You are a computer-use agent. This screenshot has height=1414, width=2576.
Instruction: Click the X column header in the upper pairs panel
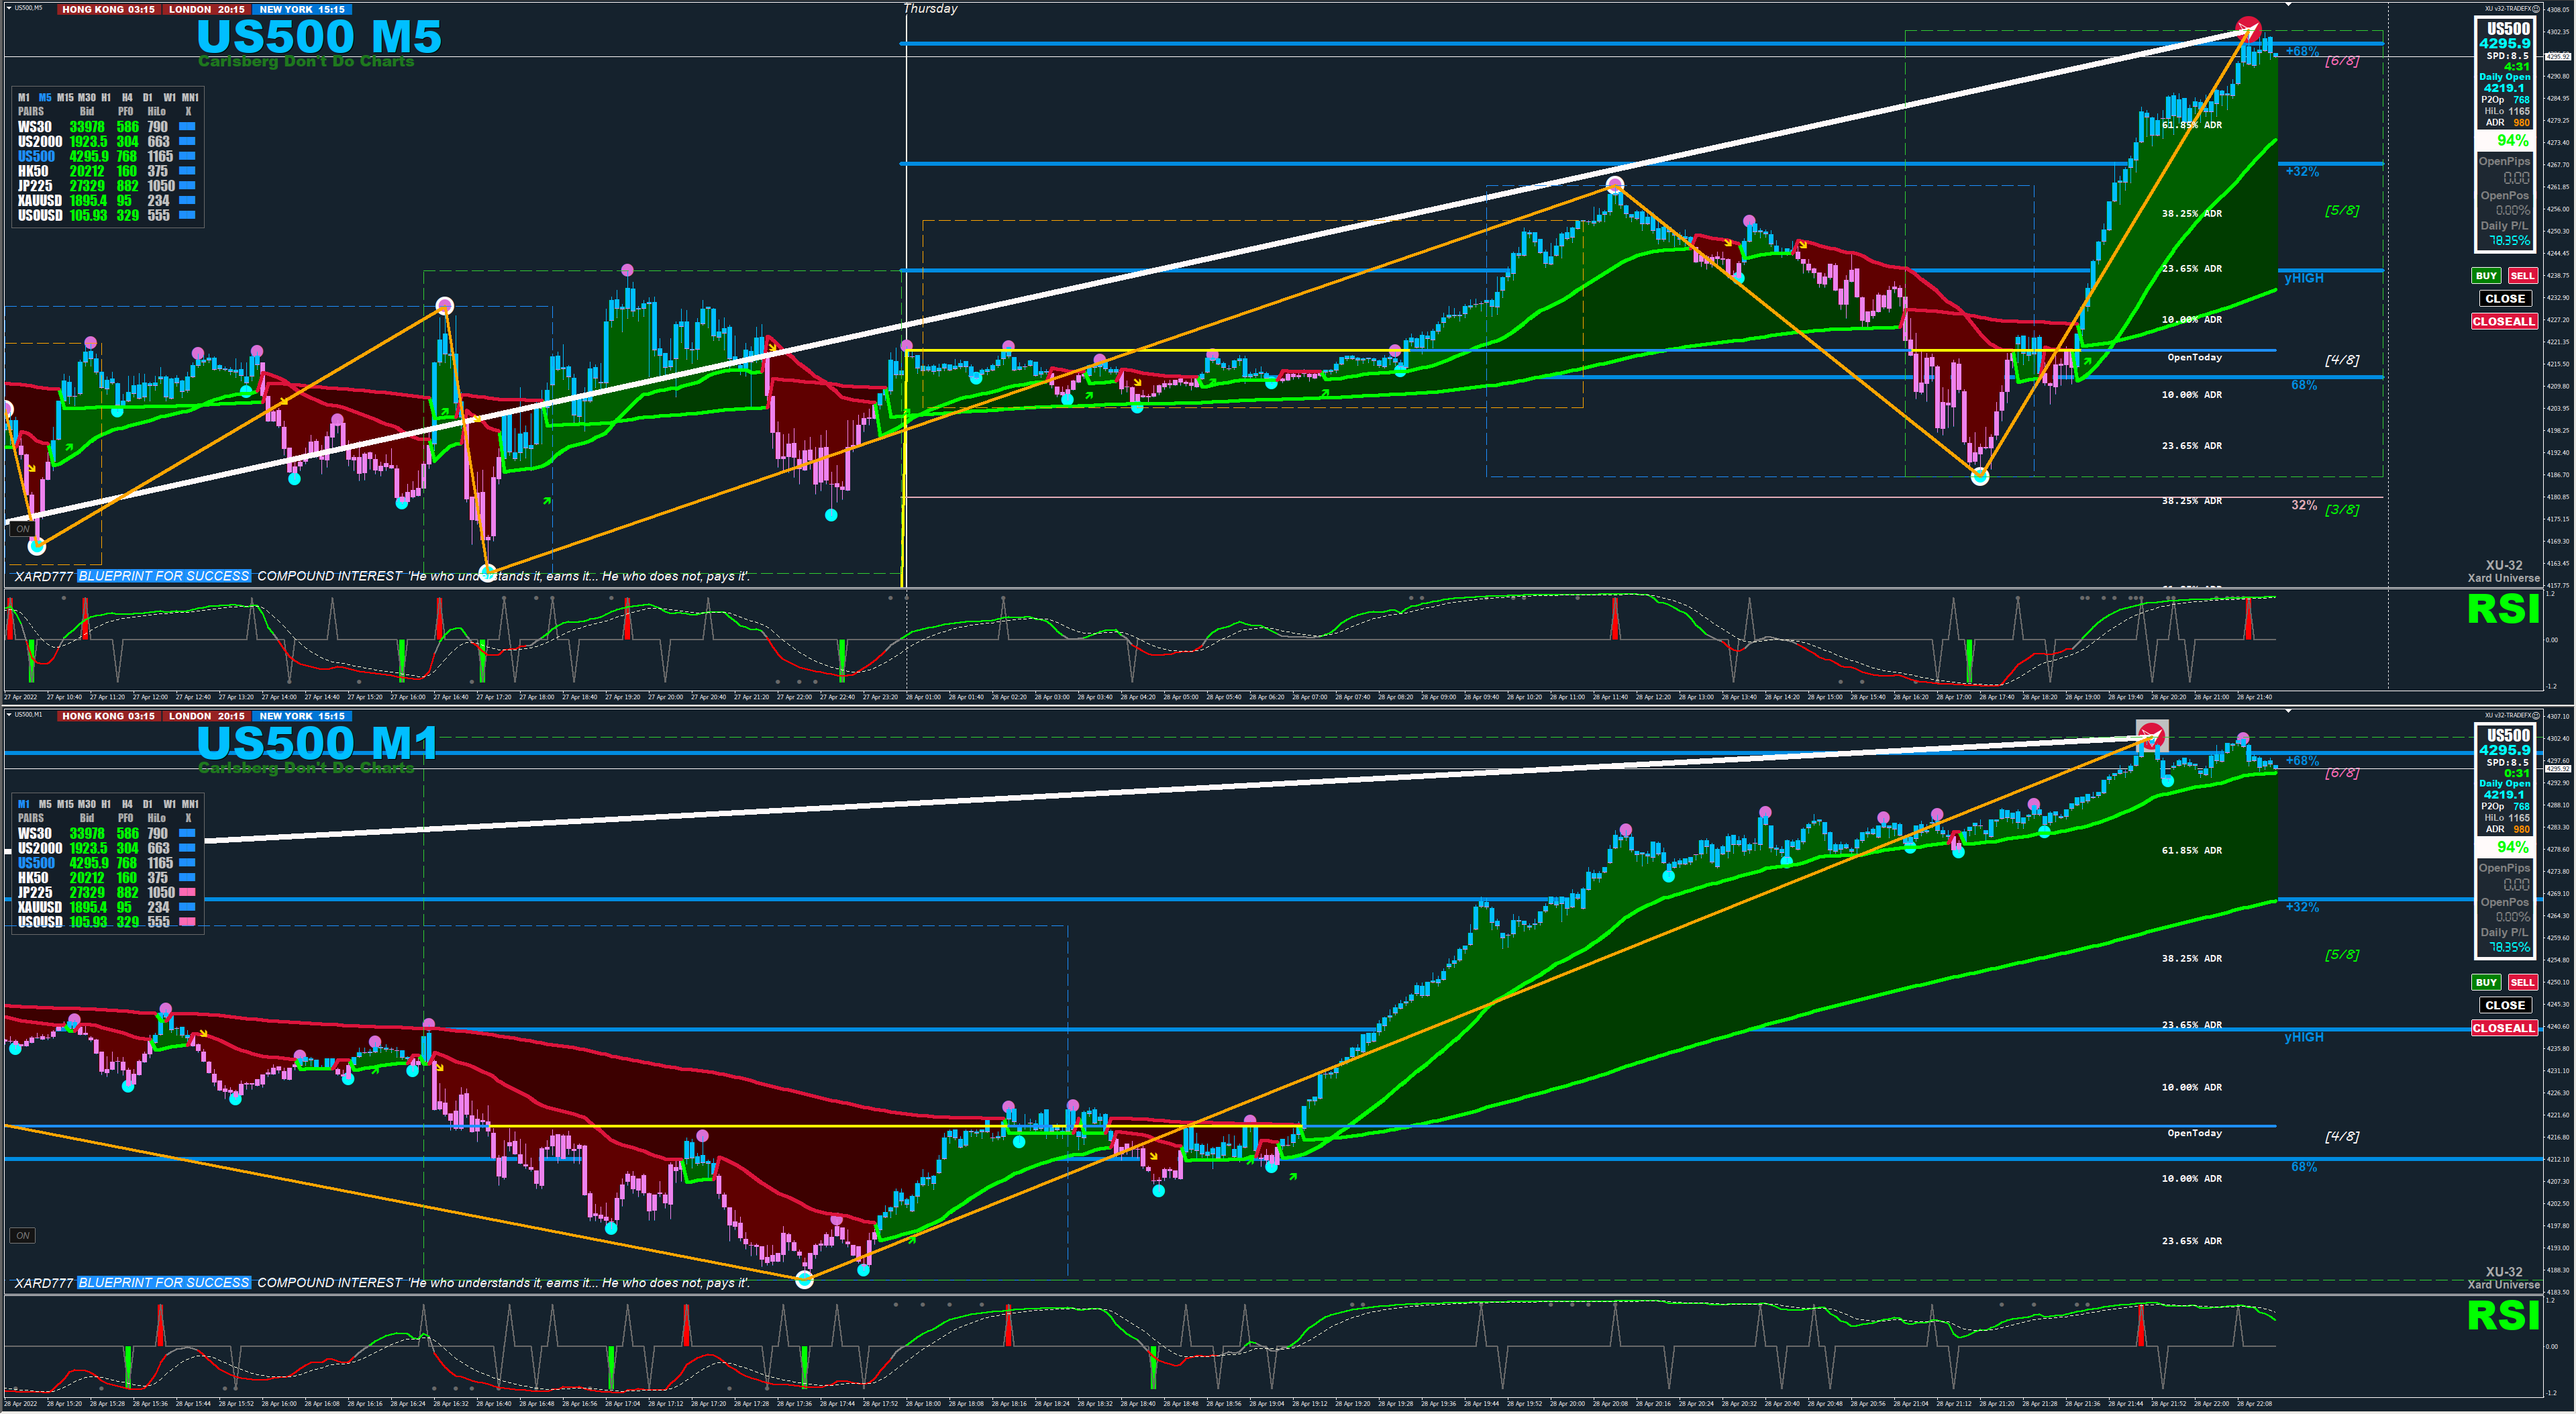188,112
